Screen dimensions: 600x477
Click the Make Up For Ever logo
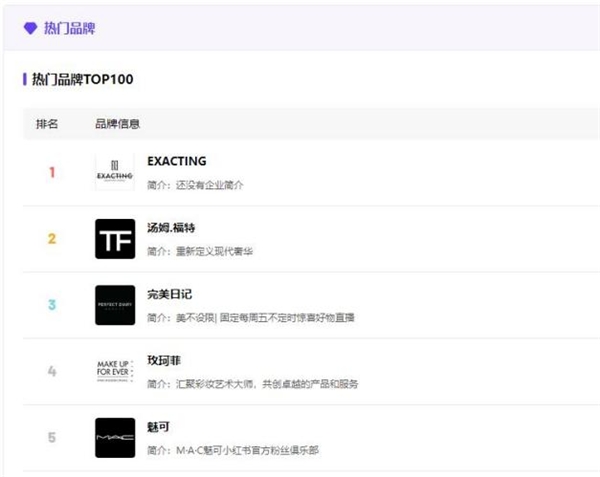[x=115, y=371]
